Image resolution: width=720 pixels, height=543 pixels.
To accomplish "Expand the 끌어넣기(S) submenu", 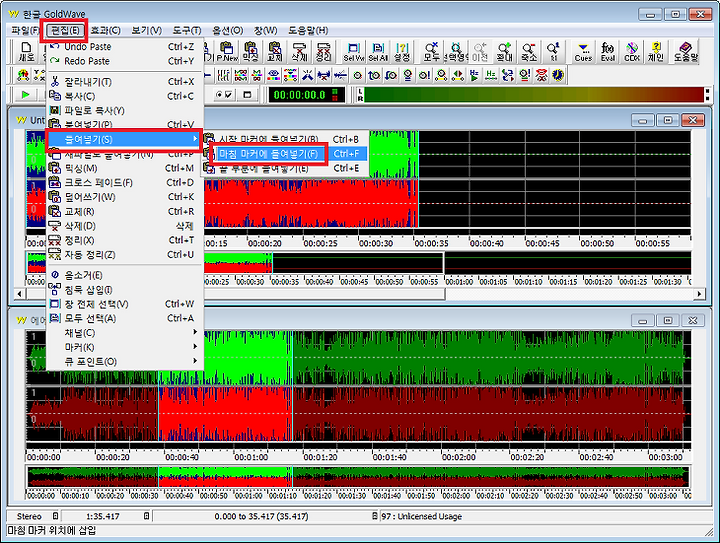I will (x=124, y=139).
